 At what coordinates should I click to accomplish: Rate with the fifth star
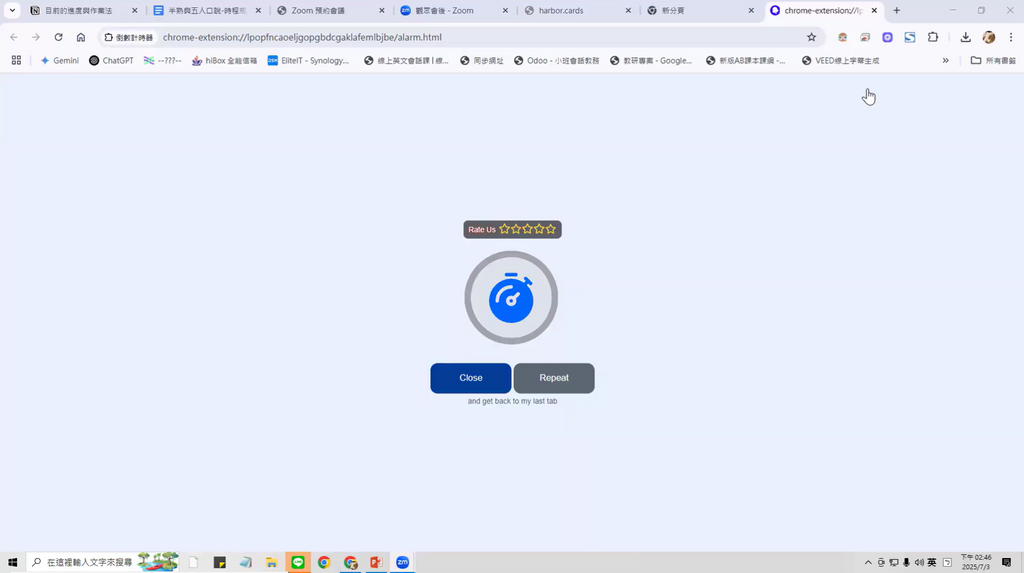pyautogui.click(x=551, y=229)
